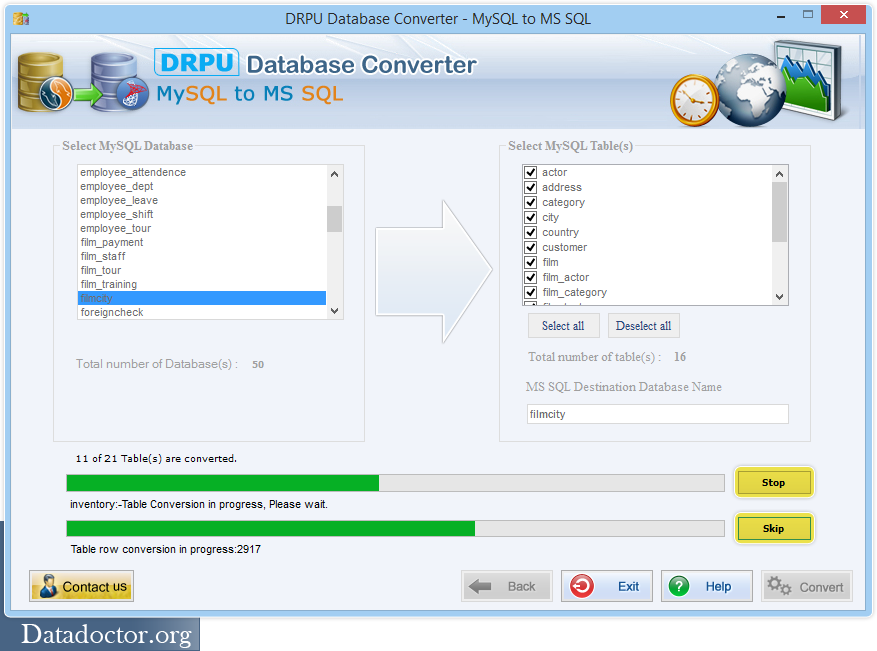877x651 pixels.
Task: Uncheck the actor table checkbox
Action: point(531,172)
